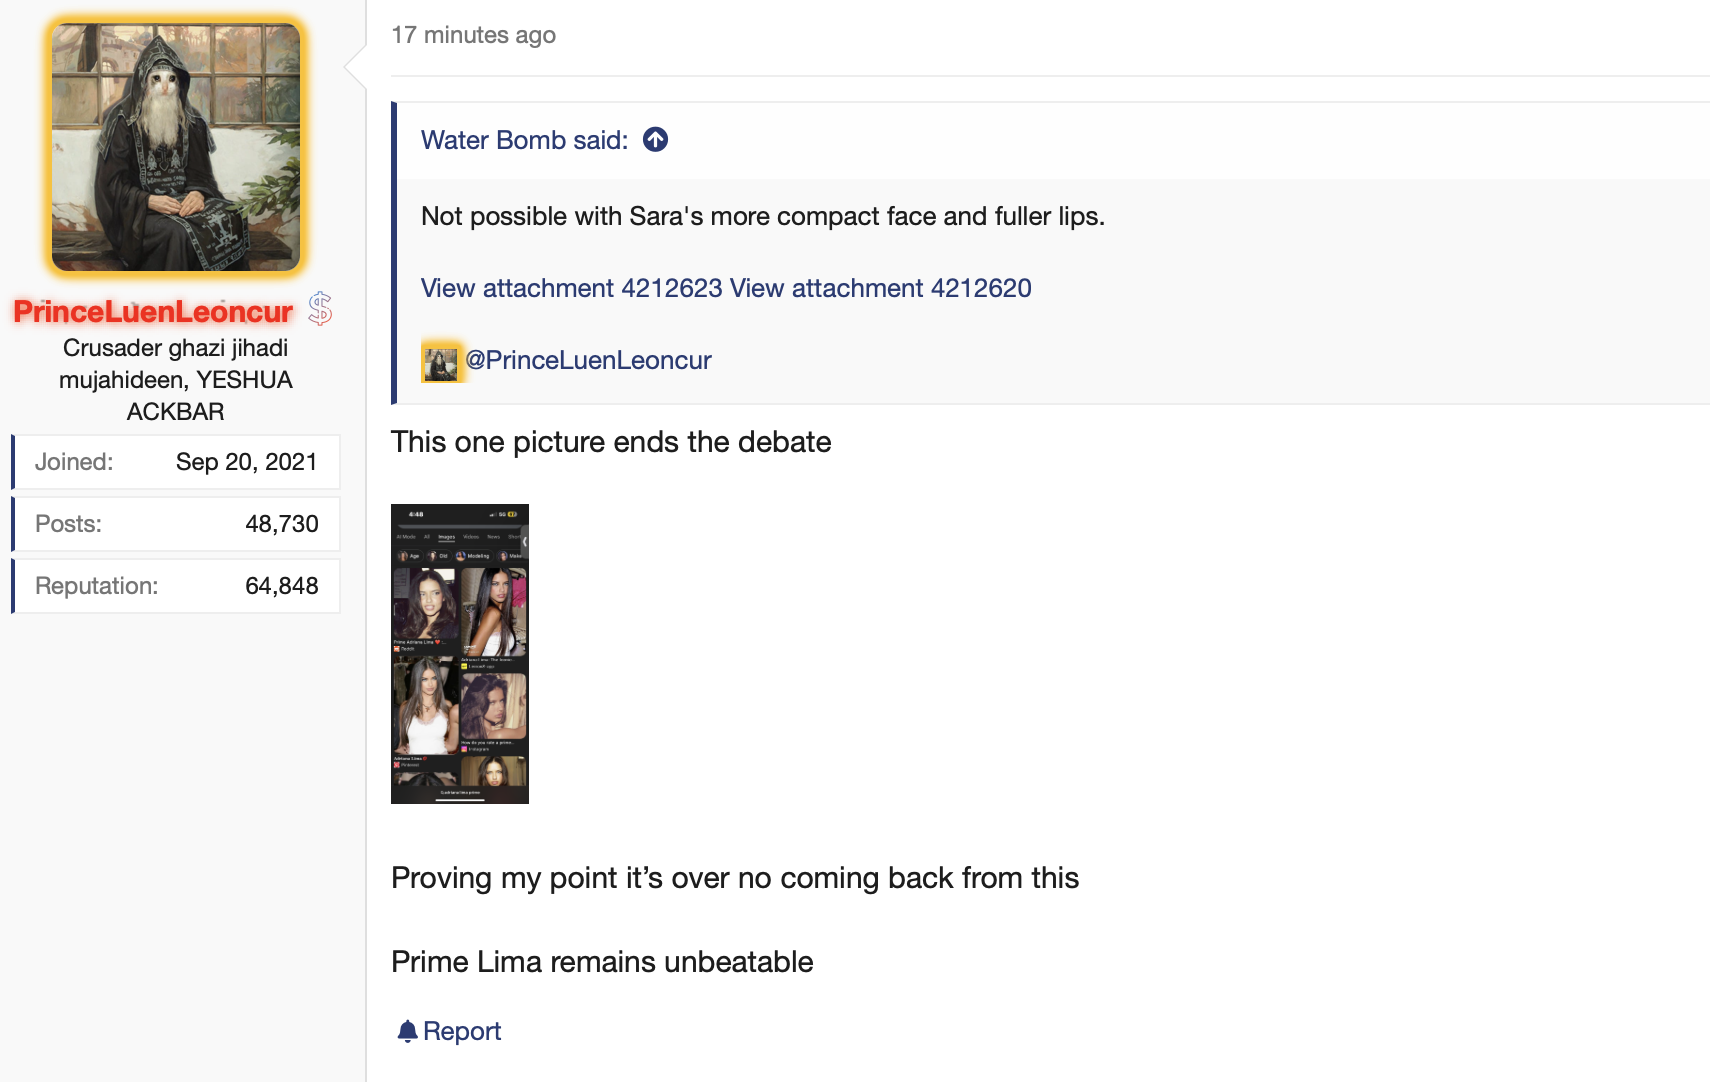Open PrinceLuenLeoncur's large profile avatar

point(176,147)
